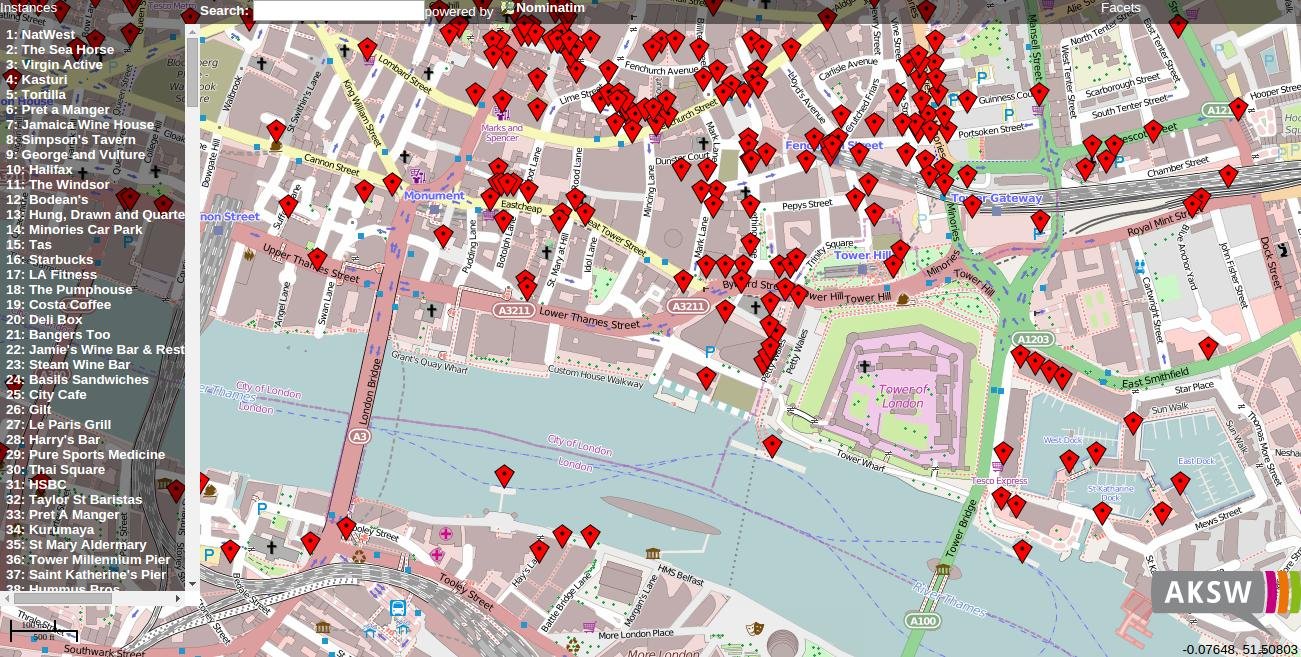Click '32: Taylor St Baristas'
1301x657 pixels.
[x=74, y=499]
